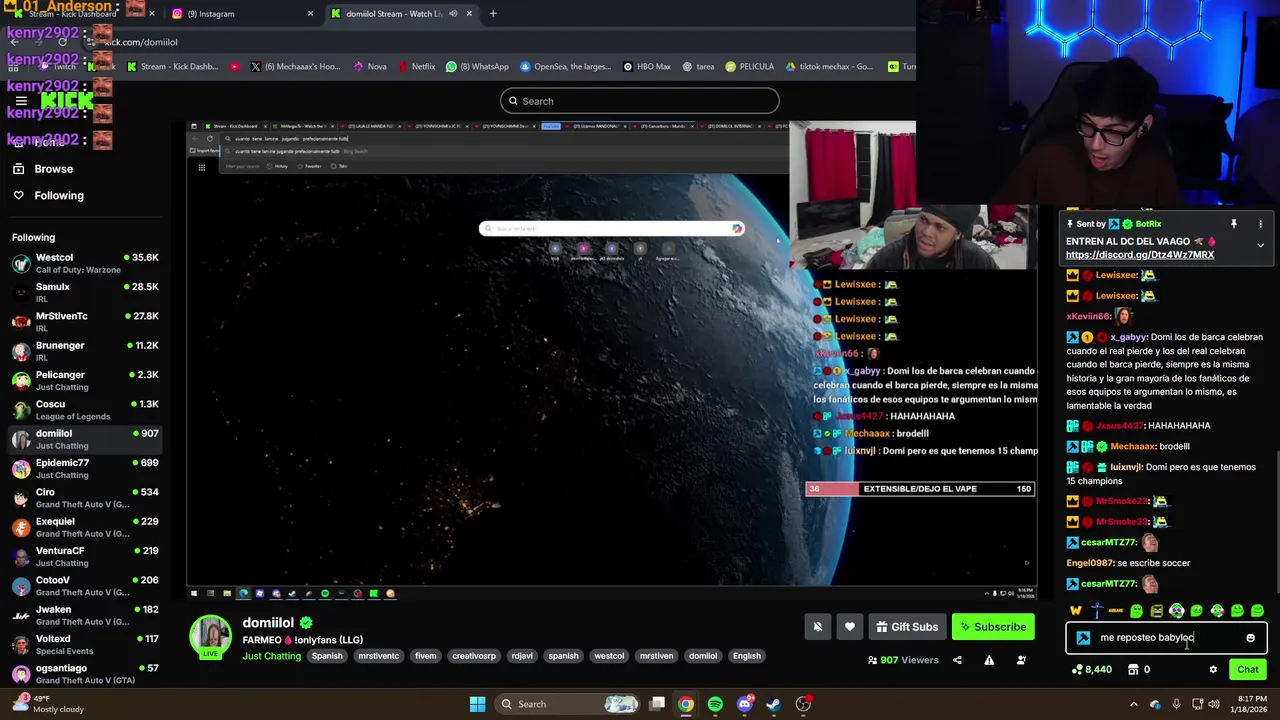Open ogsantiago channel in Following list
This screenshot has width=1280, height=720.
pyautogui.click(x=86, y=673)
